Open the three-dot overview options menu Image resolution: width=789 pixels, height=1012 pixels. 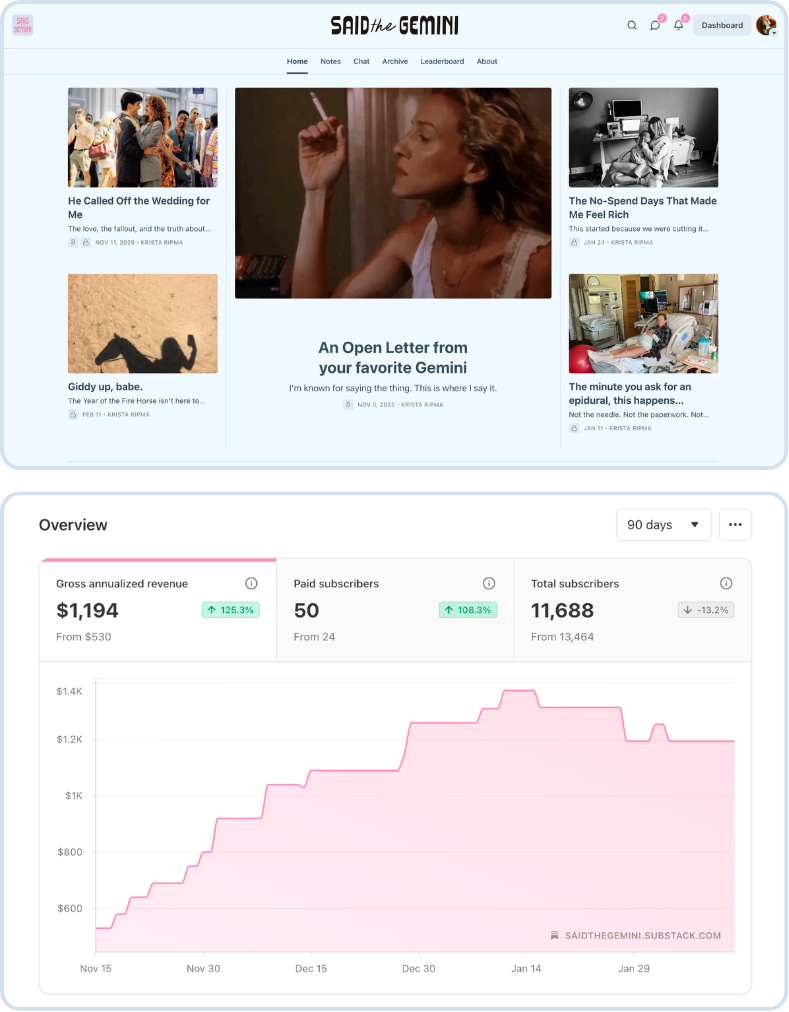tap(735, 525)
